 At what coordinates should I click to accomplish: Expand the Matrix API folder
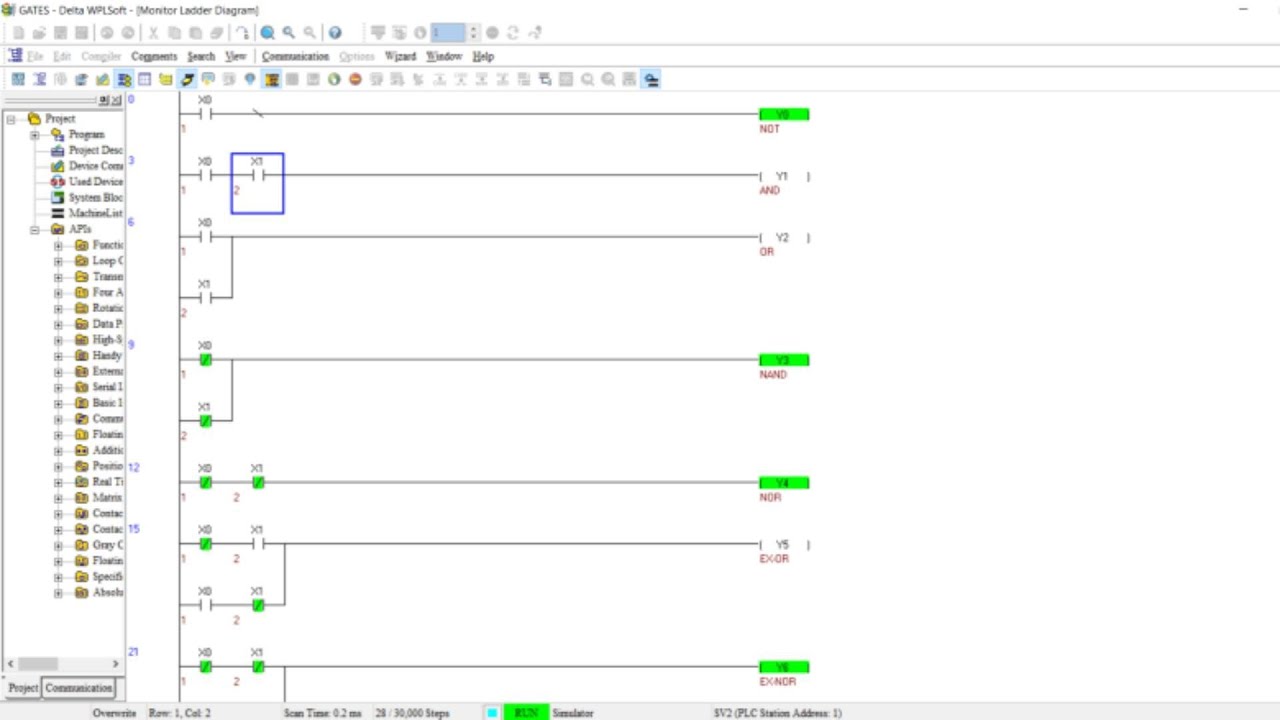(58, 498)
